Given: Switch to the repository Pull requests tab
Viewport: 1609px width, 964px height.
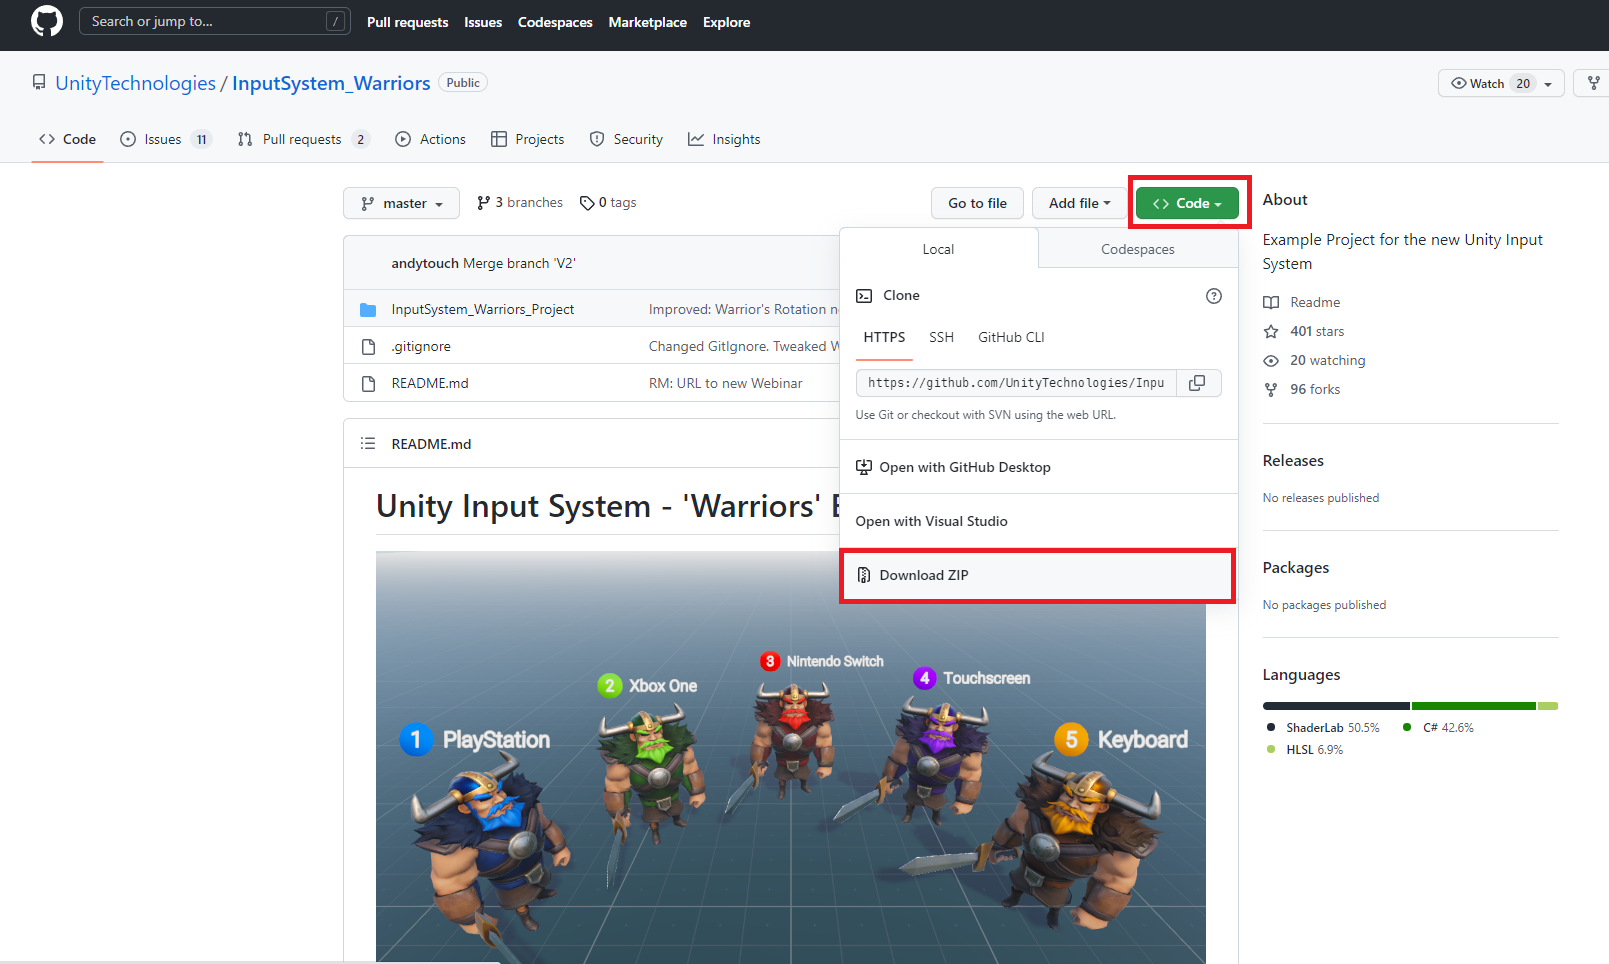Looking at the screenshot, I should [x=303, y=139].
